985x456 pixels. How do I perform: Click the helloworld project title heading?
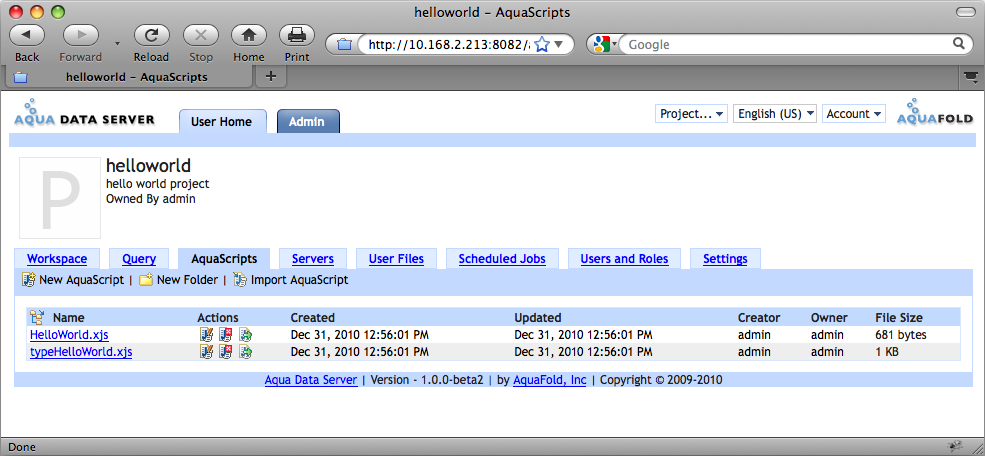coord(148,166)
